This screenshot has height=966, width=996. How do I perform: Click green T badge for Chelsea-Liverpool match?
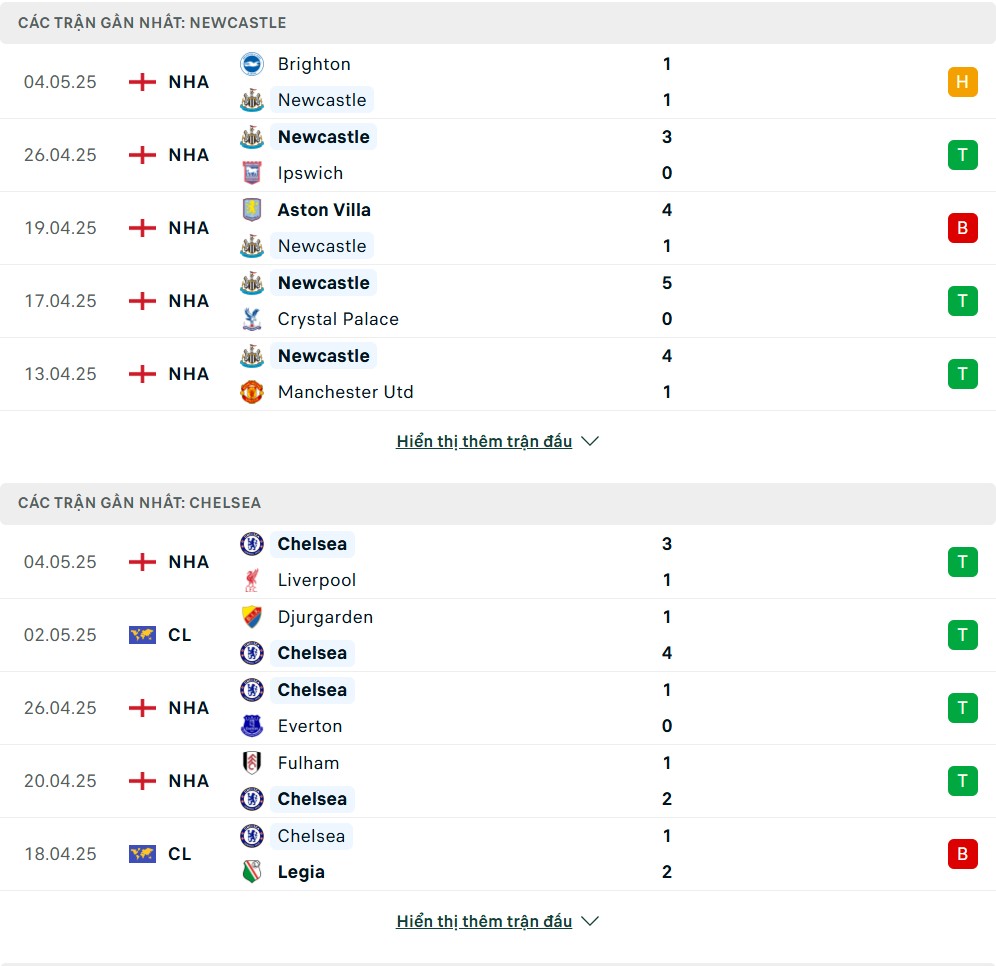pyautogui.click(x=962, y=562)
